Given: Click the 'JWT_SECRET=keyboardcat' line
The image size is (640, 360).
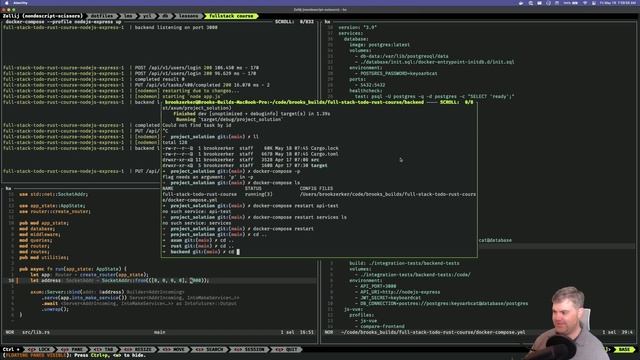Looking at the screenshot, I should (387, 298).
